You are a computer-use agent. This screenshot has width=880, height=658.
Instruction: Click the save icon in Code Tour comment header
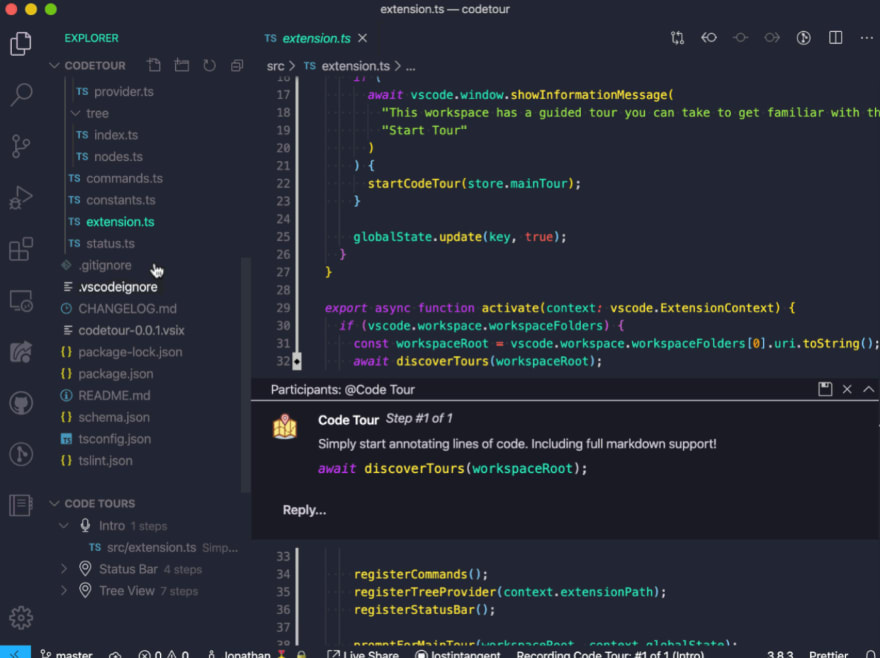coord(825,389)
